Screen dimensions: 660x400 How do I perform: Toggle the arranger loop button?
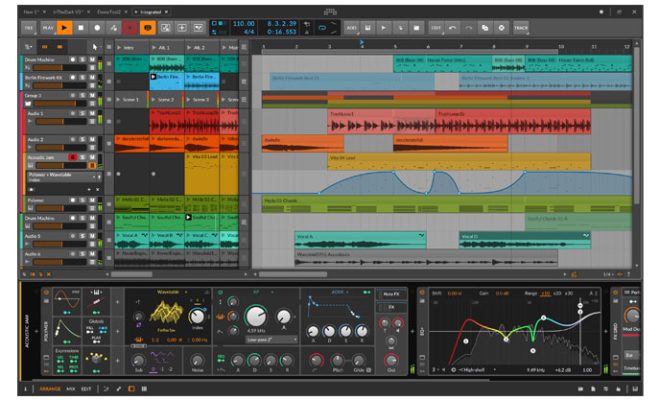322,28
